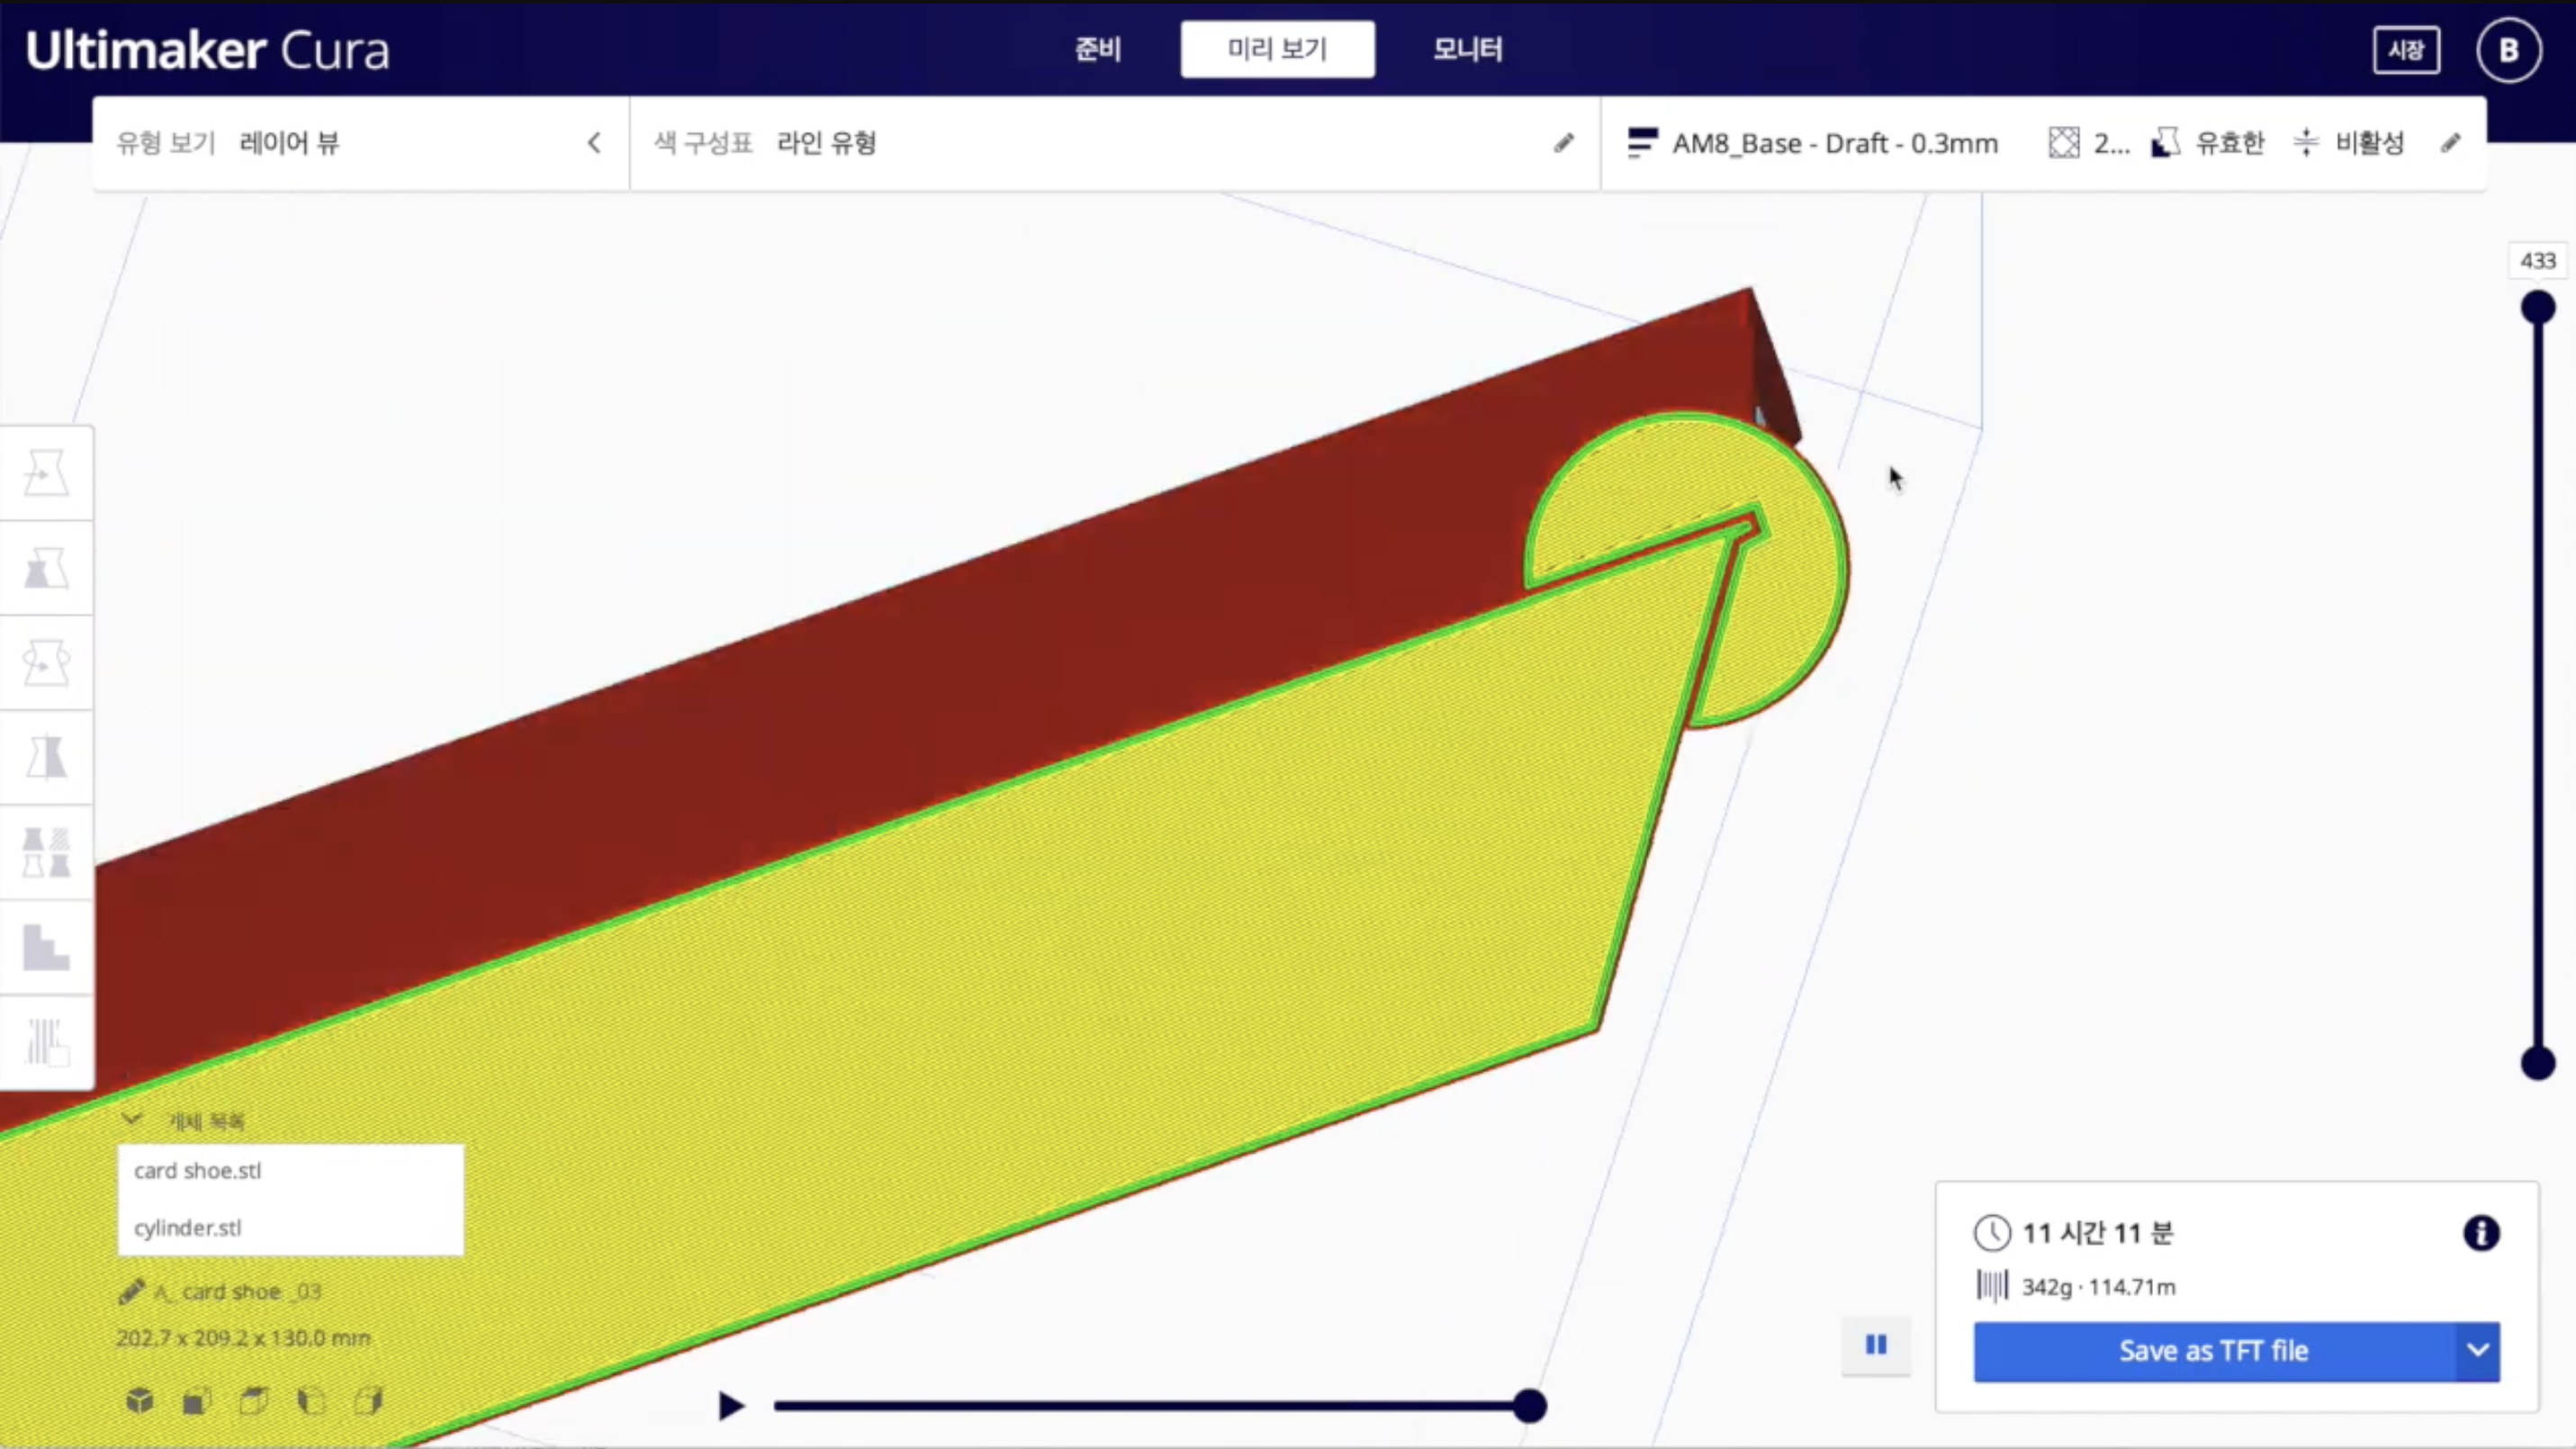2576x1449 pixels.
Task: Open the 색 구성표 라인 유형 color scheme selector
Action: [x=1114, y=143]
